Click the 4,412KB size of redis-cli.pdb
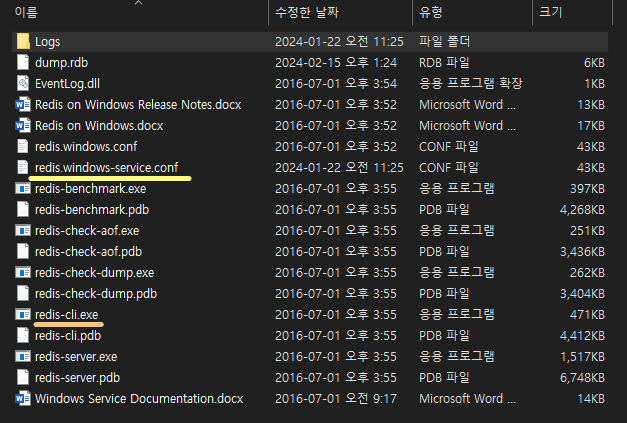The width and height of the screenshot is (627, 423). click(x=582, y=335)
